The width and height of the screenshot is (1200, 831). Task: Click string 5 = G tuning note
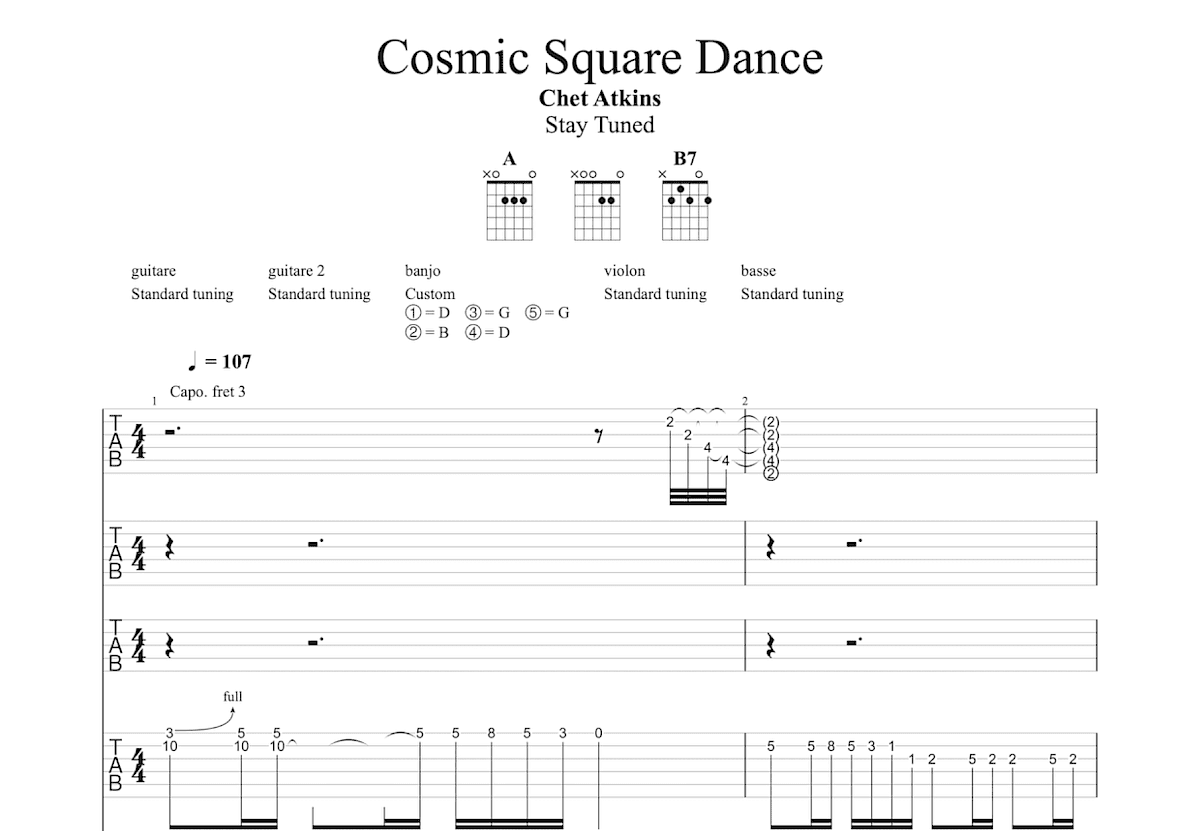[x=547, y=313]
